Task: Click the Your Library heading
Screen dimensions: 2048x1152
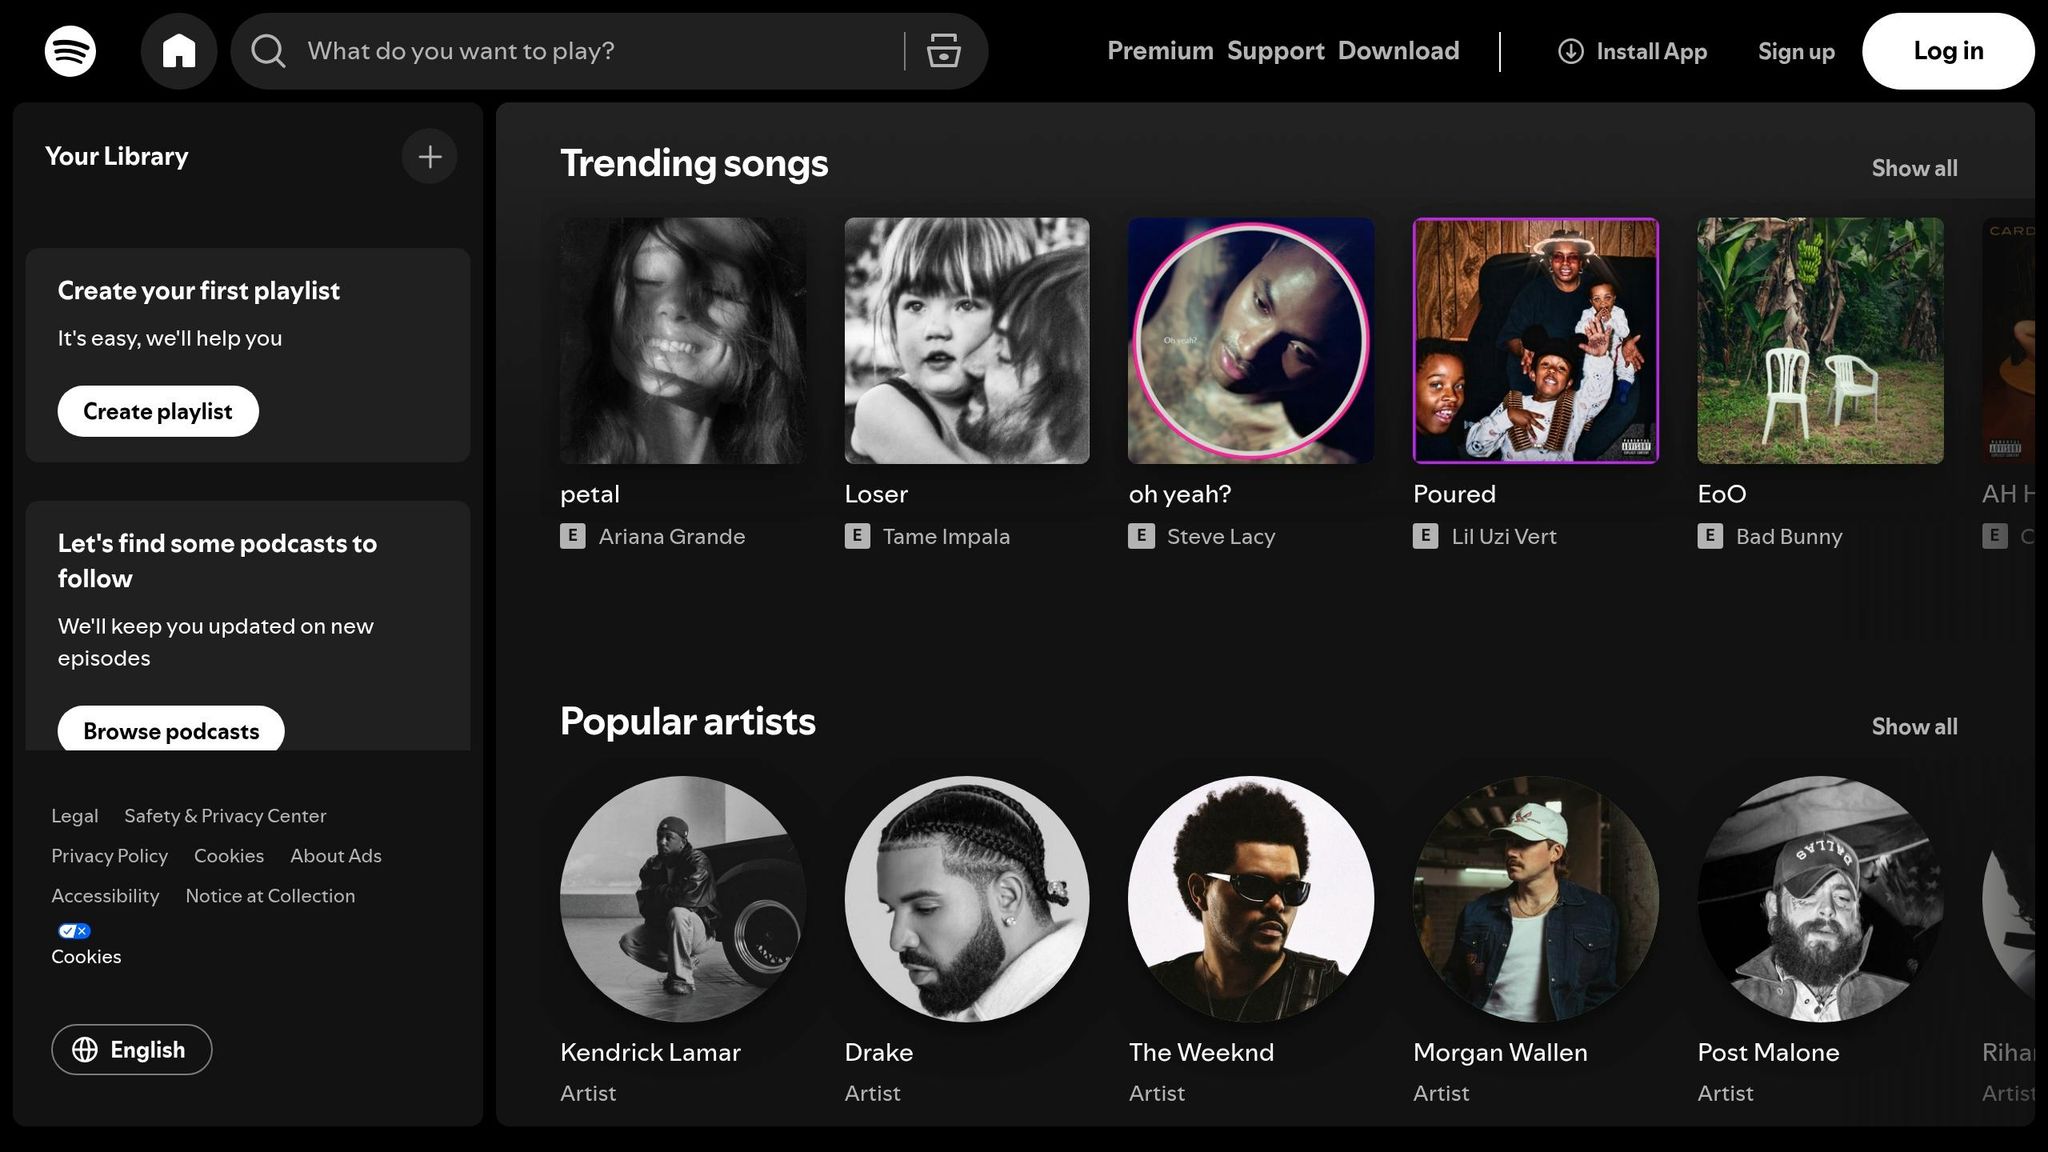Action: [x=117, y=156]
